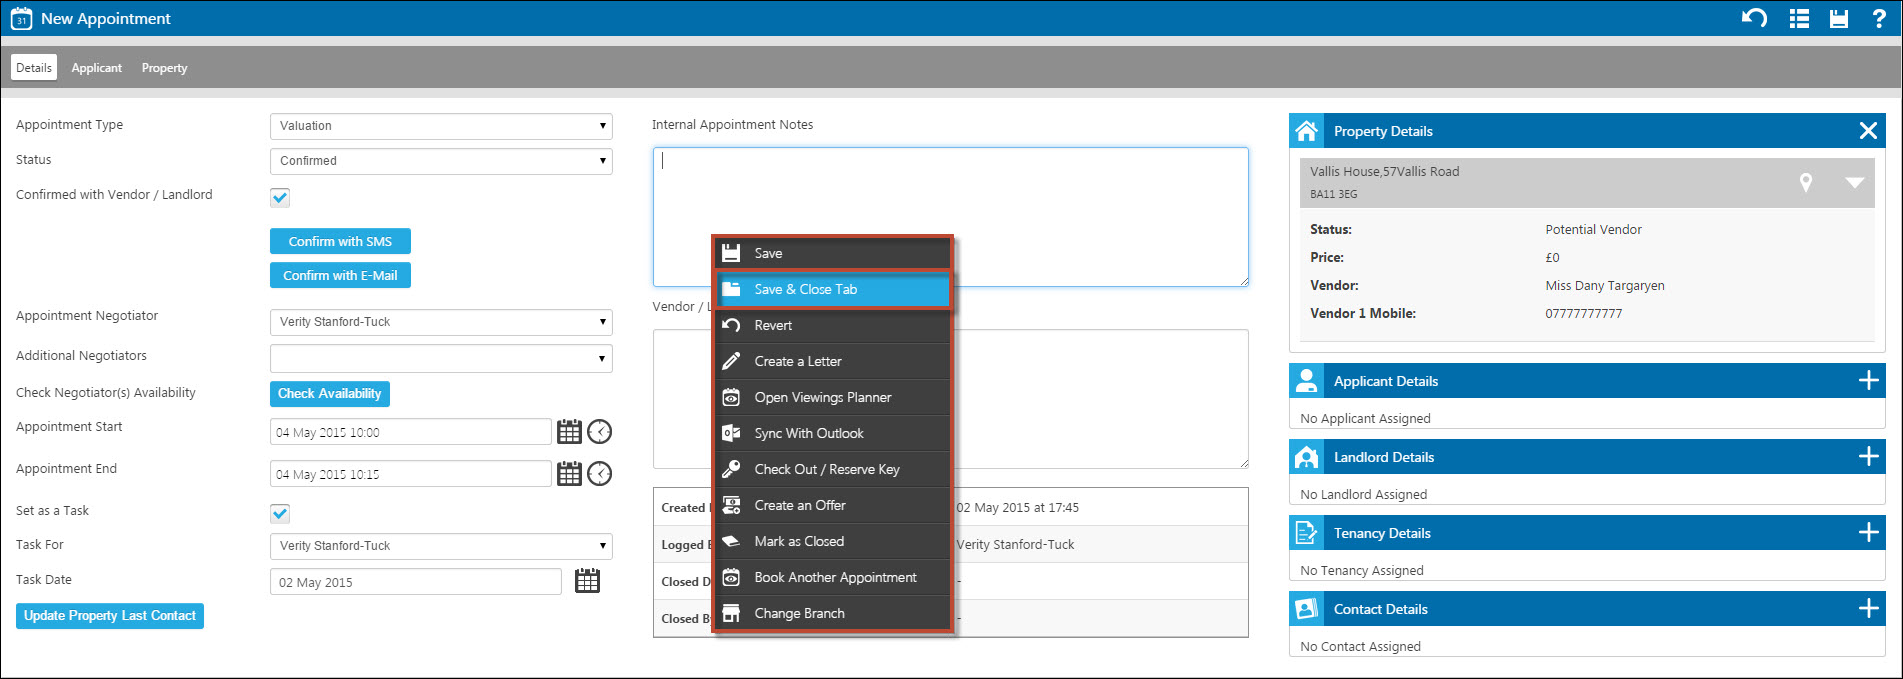Click the Tenancy Details document icon
Viewport: 1903px width, 679px height.
click(x=1306, y=533)
